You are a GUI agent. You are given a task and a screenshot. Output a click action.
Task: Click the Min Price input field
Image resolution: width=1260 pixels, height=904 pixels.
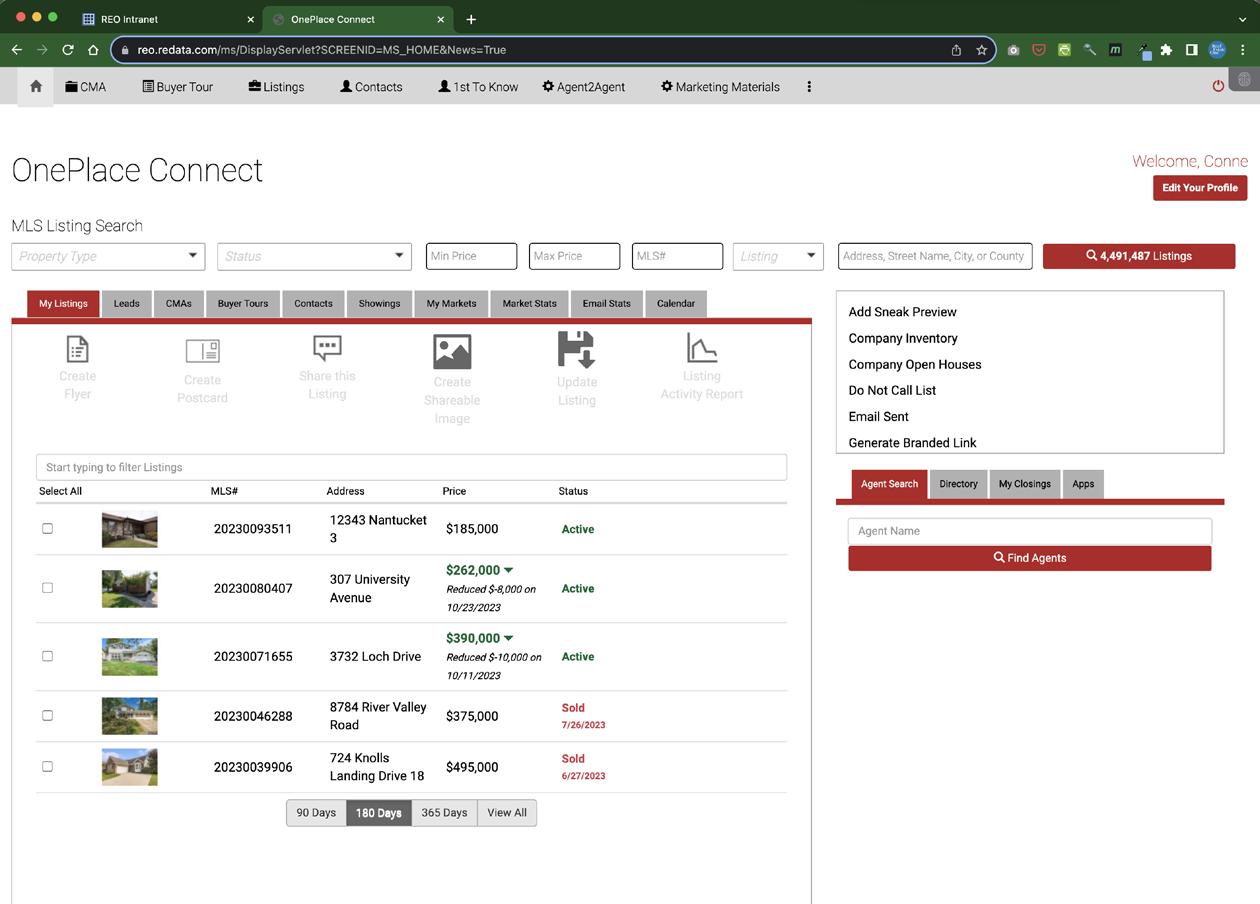(x=471, y=256)
